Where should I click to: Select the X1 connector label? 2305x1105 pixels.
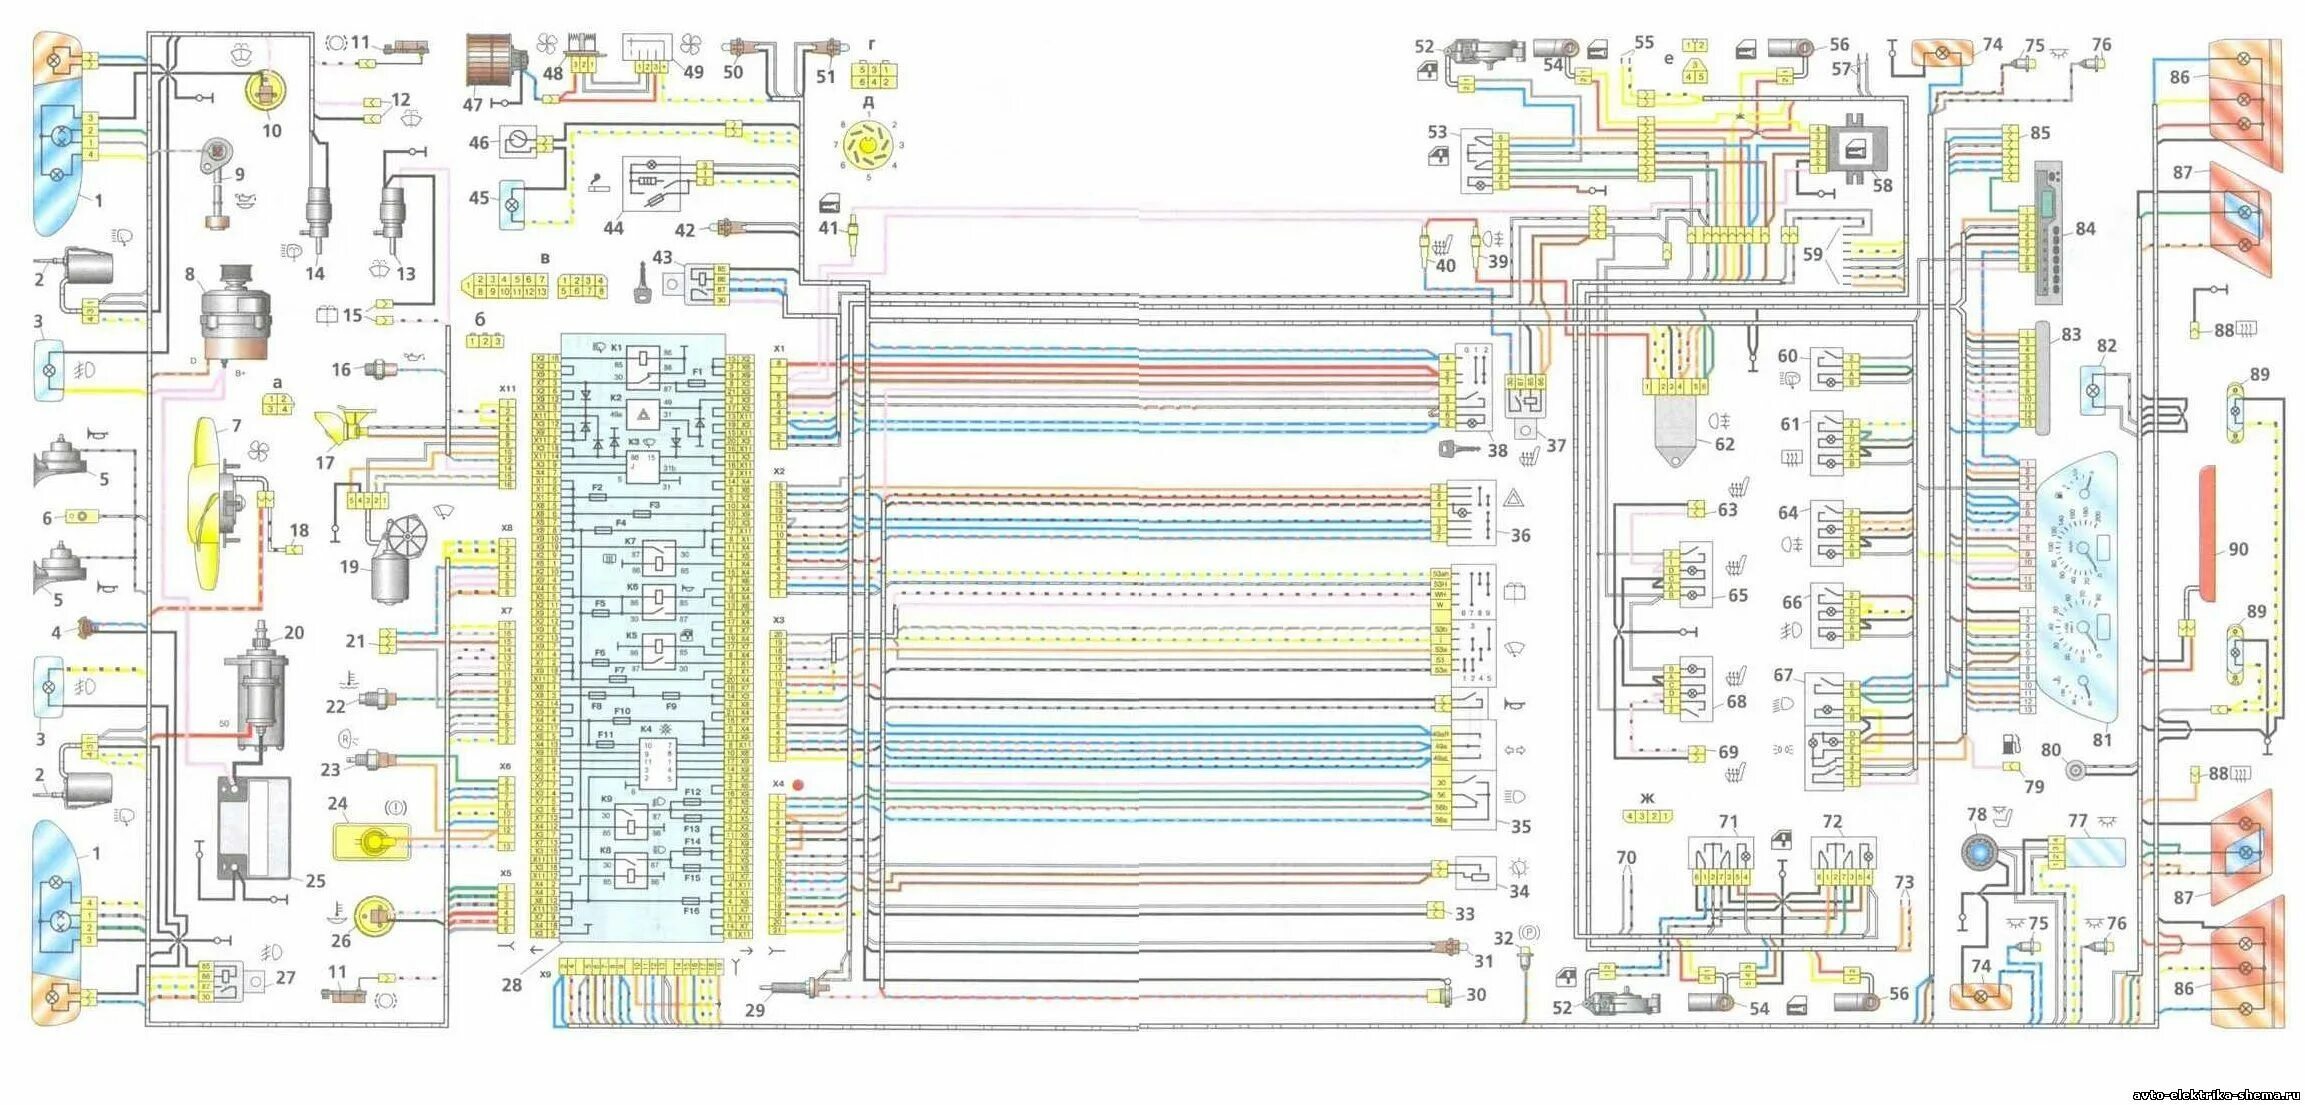(x=780, y=349)
